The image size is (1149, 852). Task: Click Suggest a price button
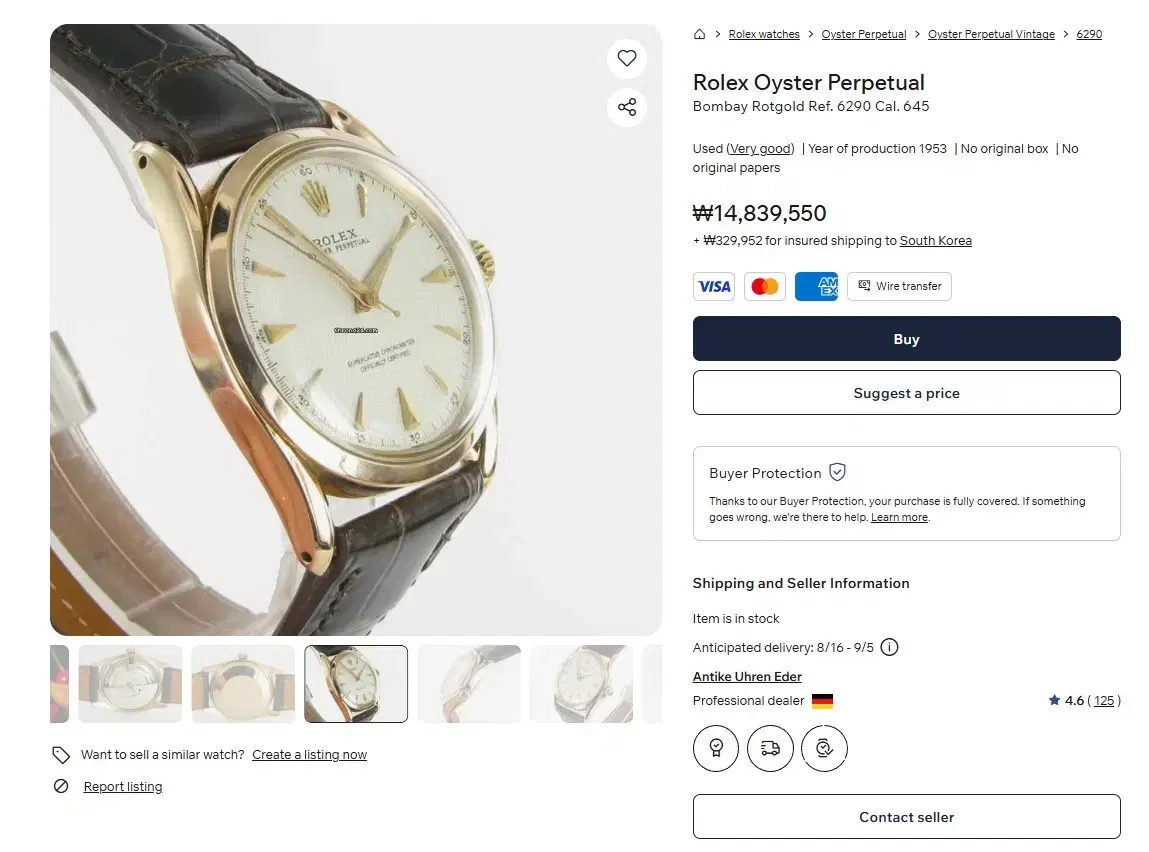[906, 393]
